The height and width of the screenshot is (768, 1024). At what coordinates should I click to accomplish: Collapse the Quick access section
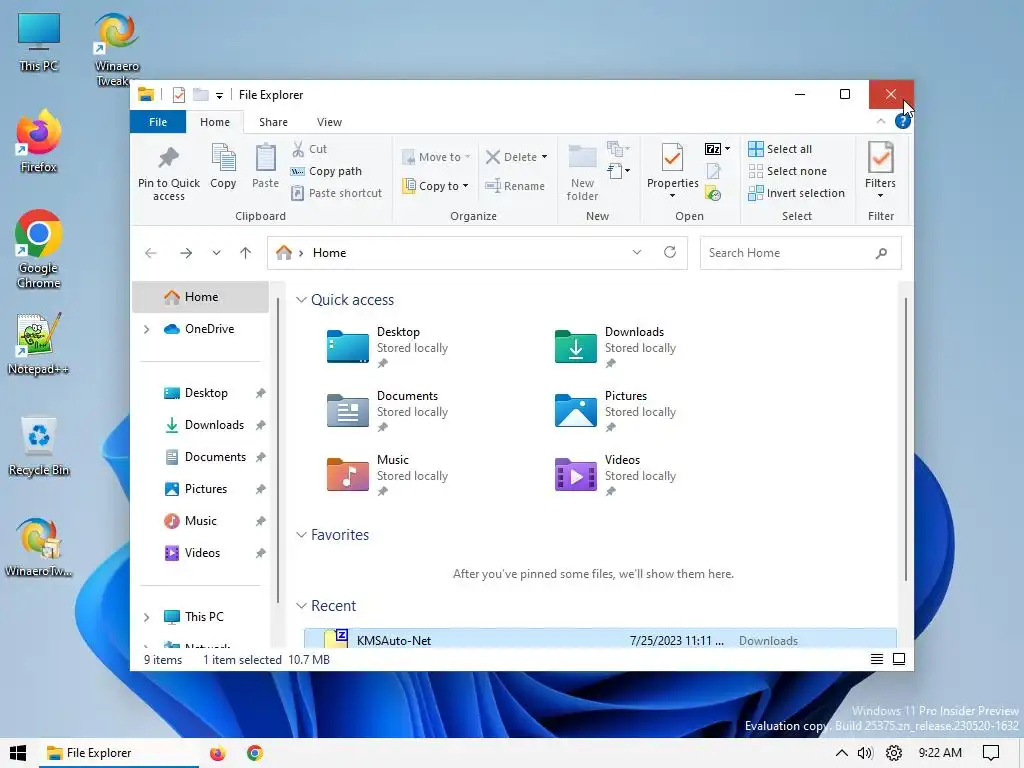(301, 300)
